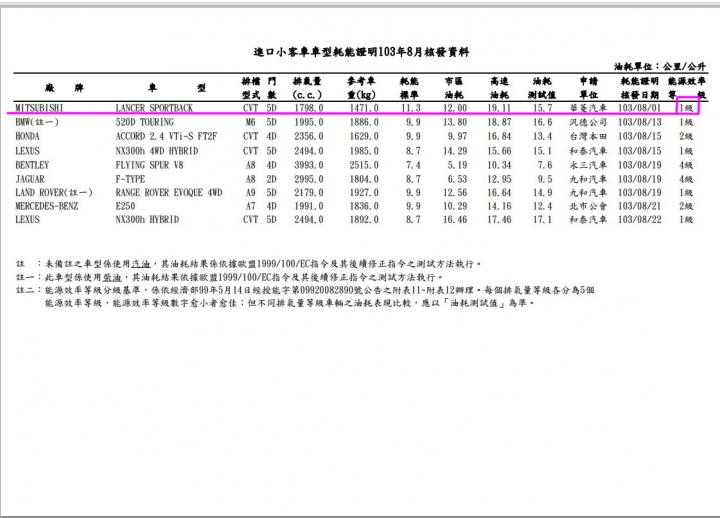The width and height of the screenshot is (720, 518).
Task: Click issue date 103/08/01
Action: coord(640,108)
